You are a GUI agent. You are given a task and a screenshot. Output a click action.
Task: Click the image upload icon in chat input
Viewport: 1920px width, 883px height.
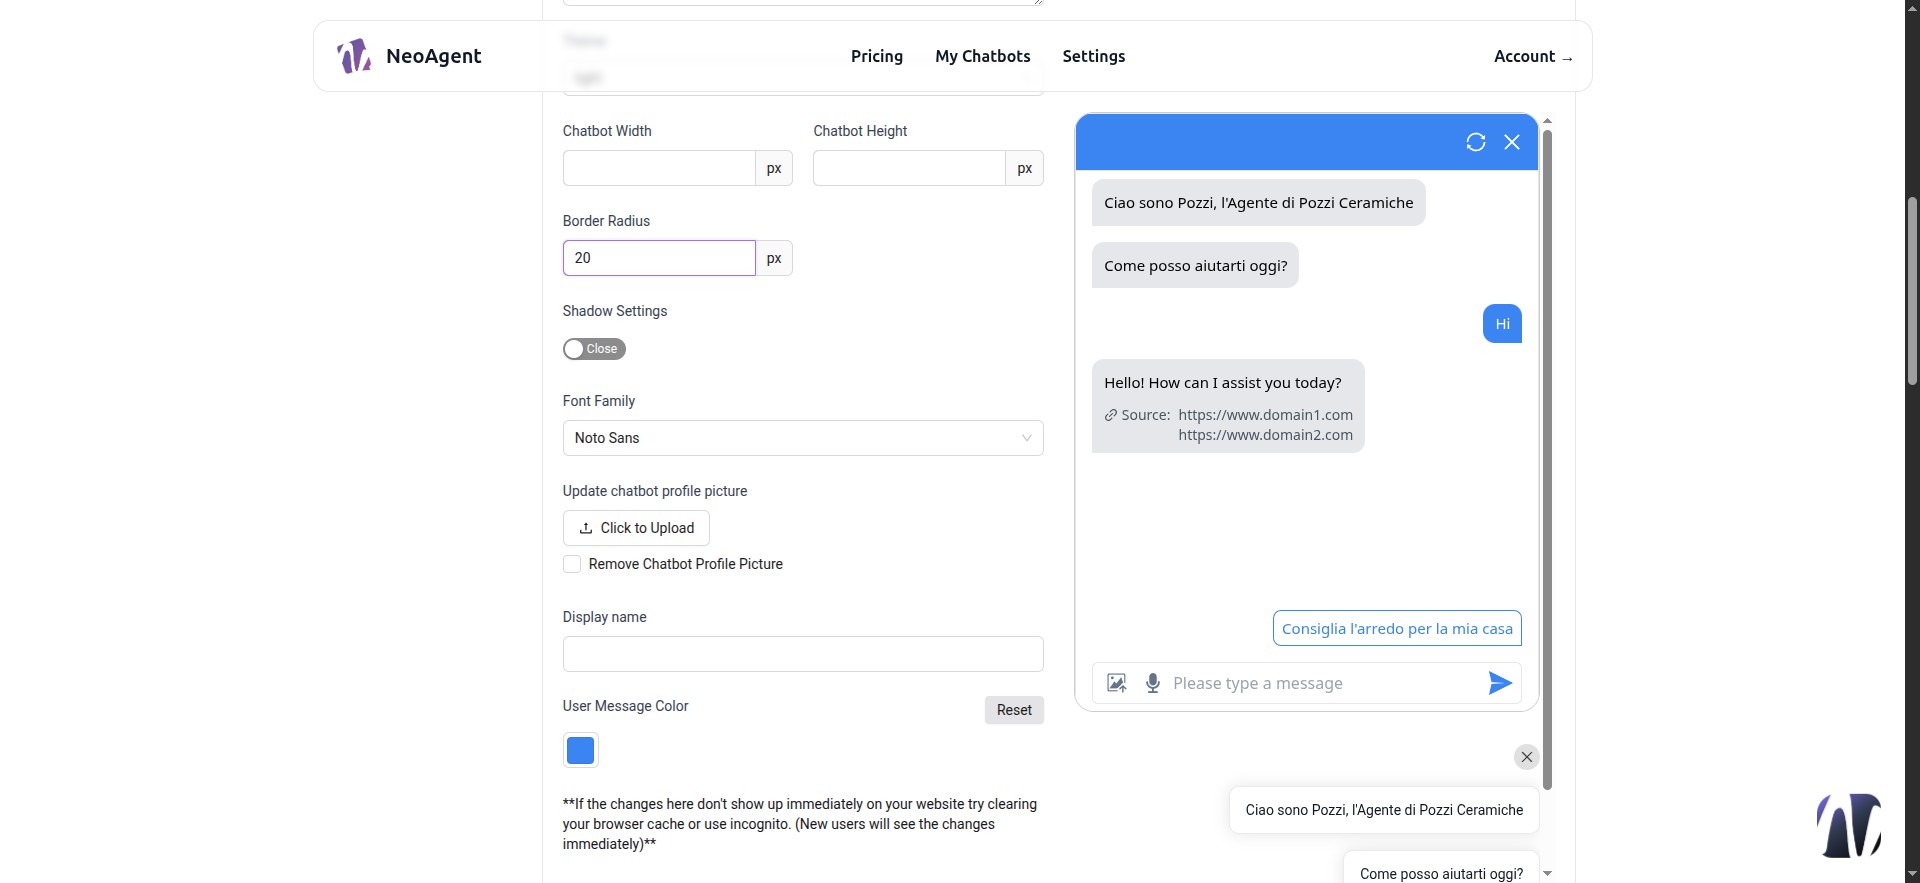[1117, 683]
